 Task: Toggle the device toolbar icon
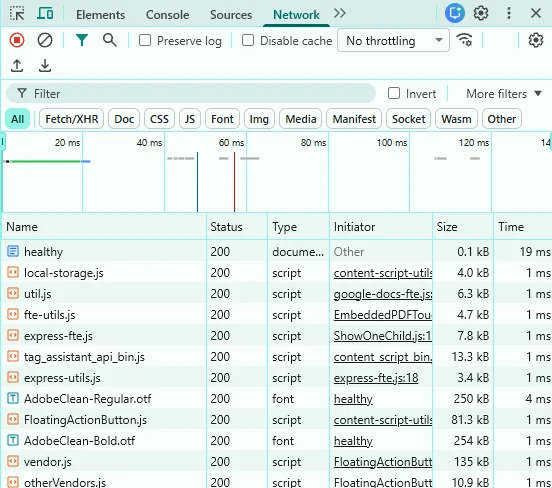point(45,14)
